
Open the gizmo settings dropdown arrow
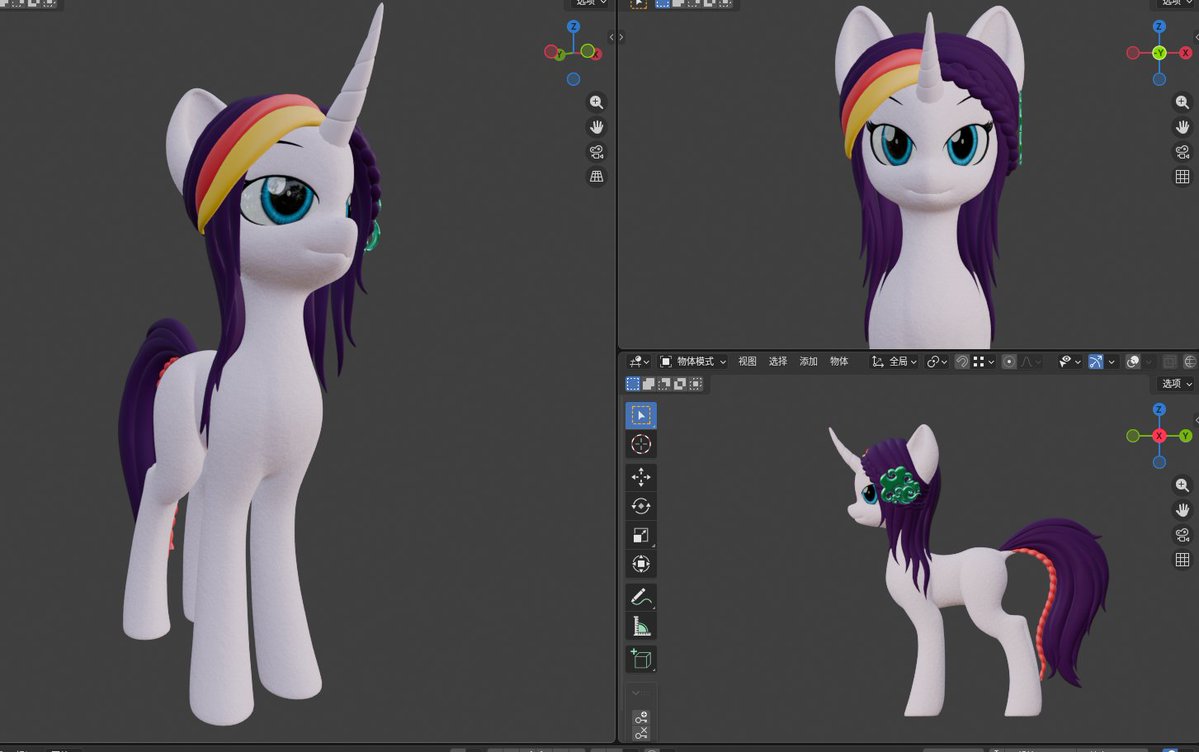[x=1112, y=362]
